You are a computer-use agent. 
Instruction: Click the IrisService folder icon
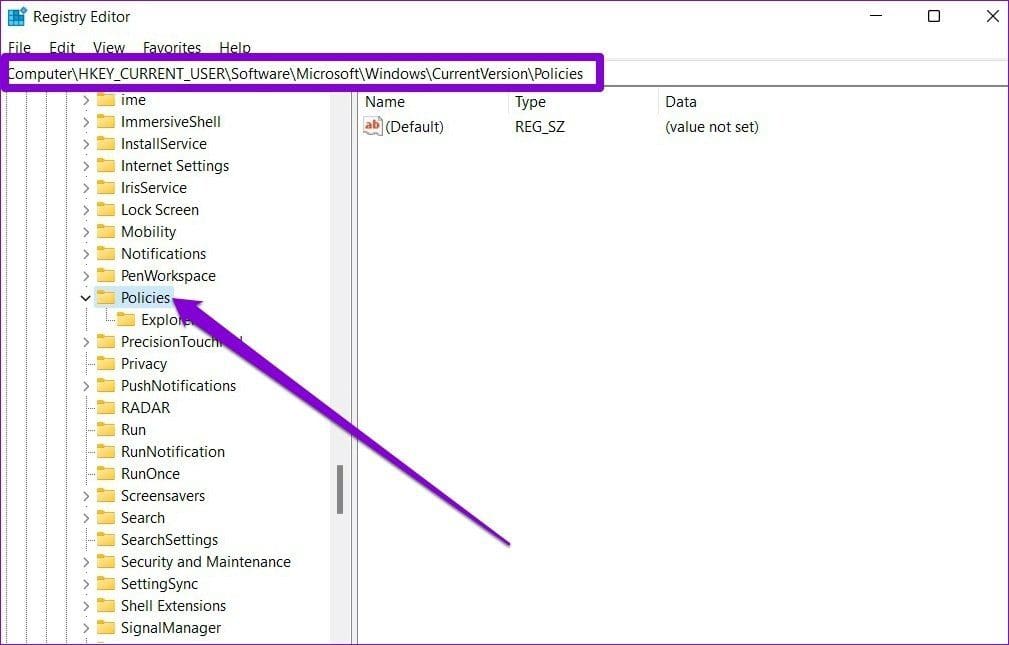(106, 187)
